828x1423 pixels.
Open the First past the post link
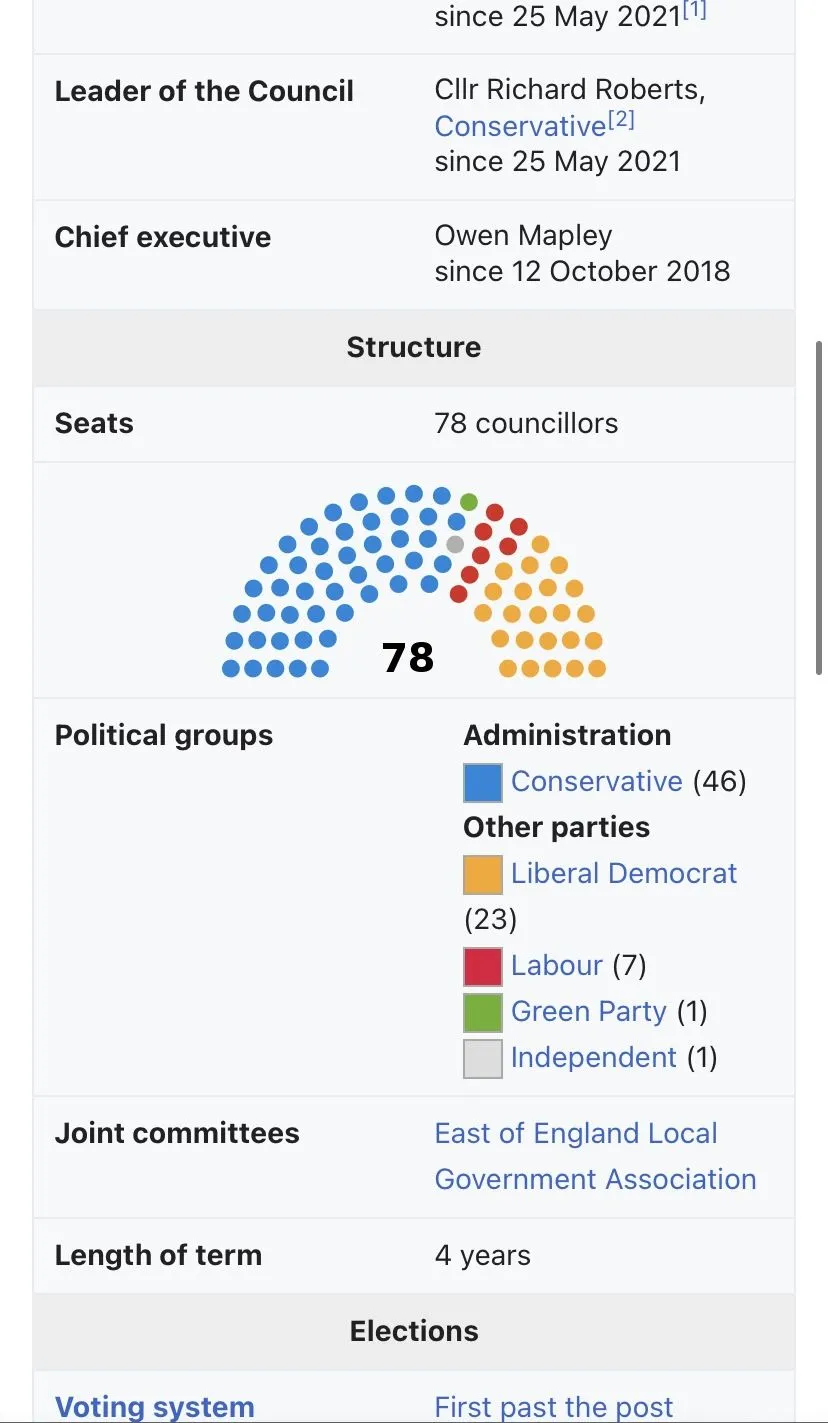click(x=553, y=1407)
